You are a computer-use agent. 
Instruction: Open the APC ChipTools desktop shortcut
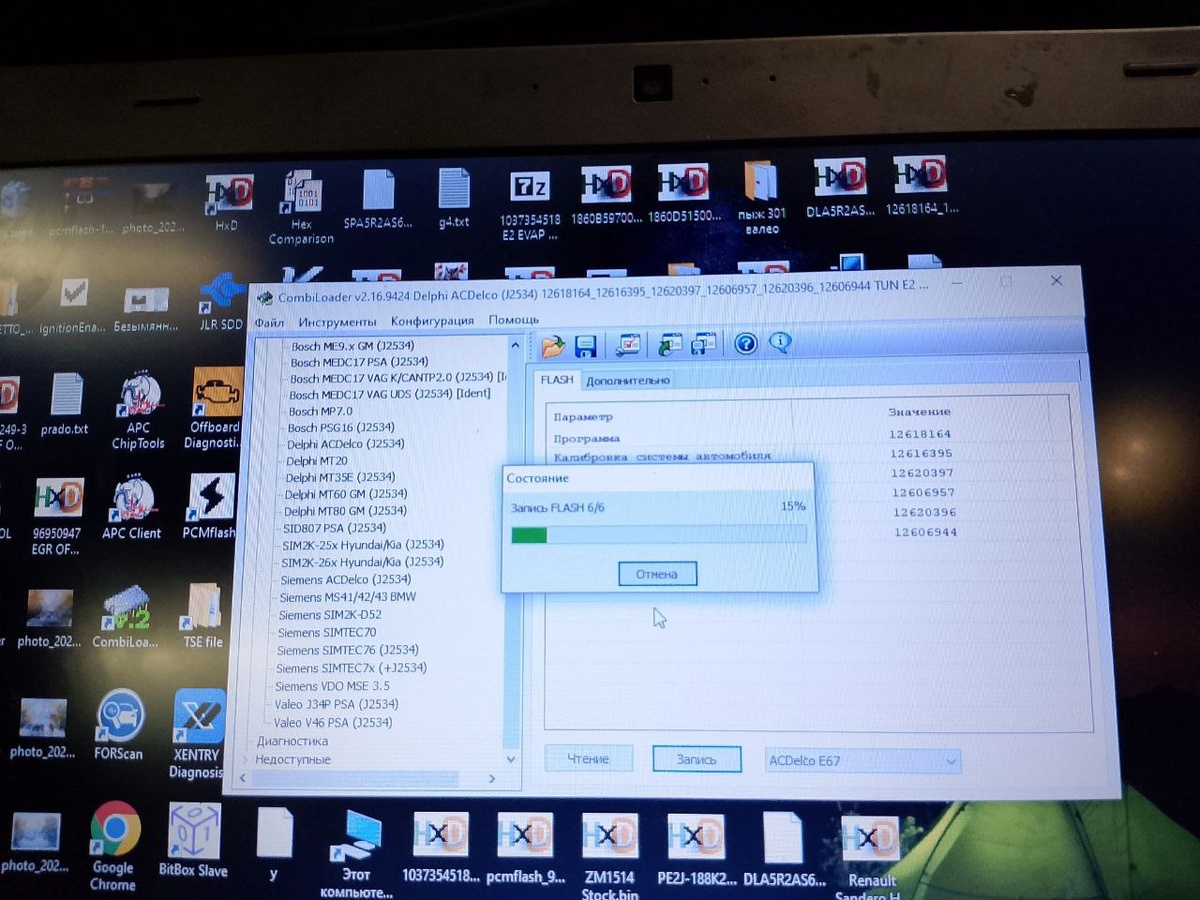139,411
